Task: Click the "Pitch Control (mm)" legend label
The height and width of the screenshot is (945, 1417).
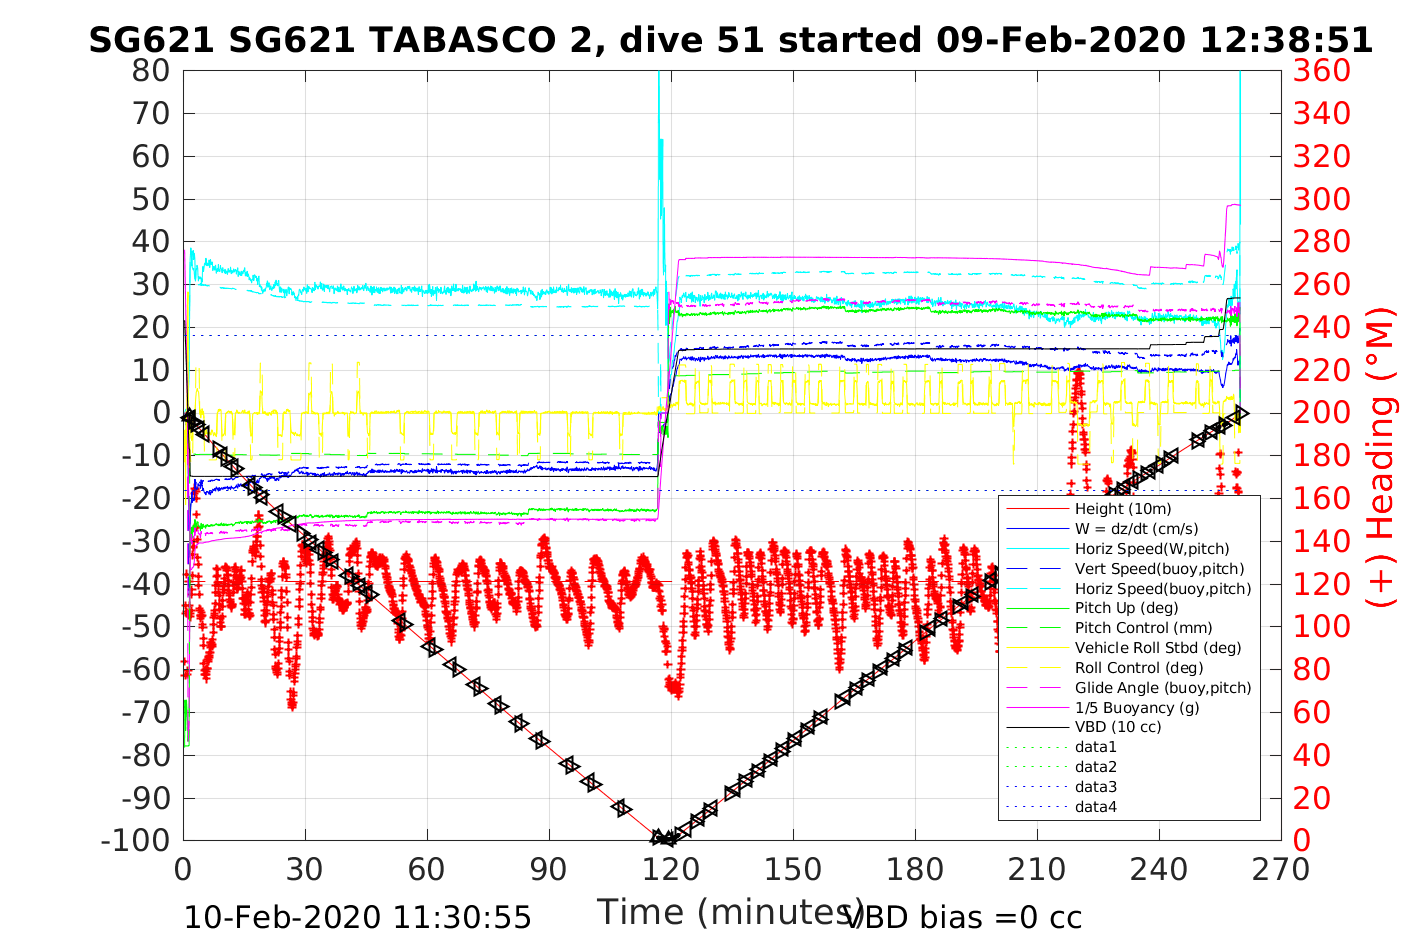Action: click(1143, 628)
